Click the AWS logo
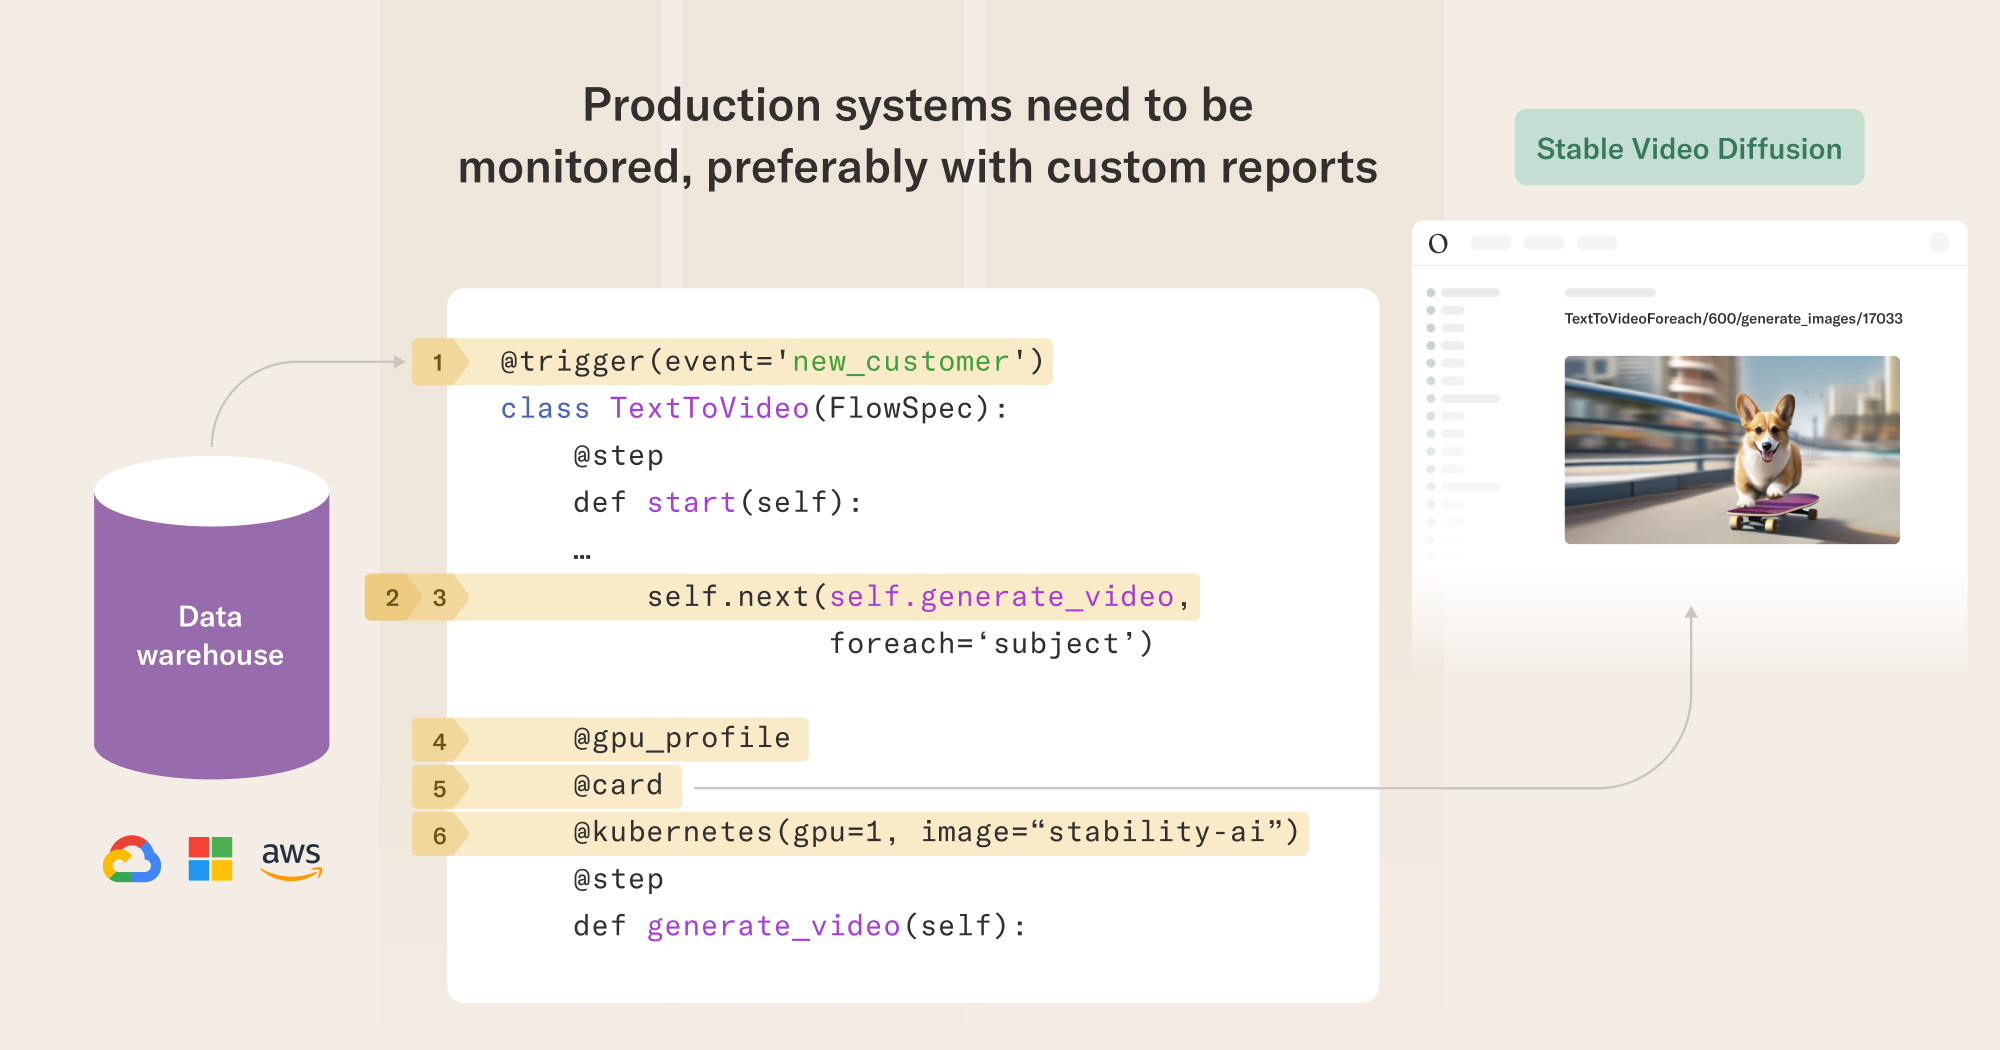The height and width of the screenshot is (1050, 2000). [291, 859]
